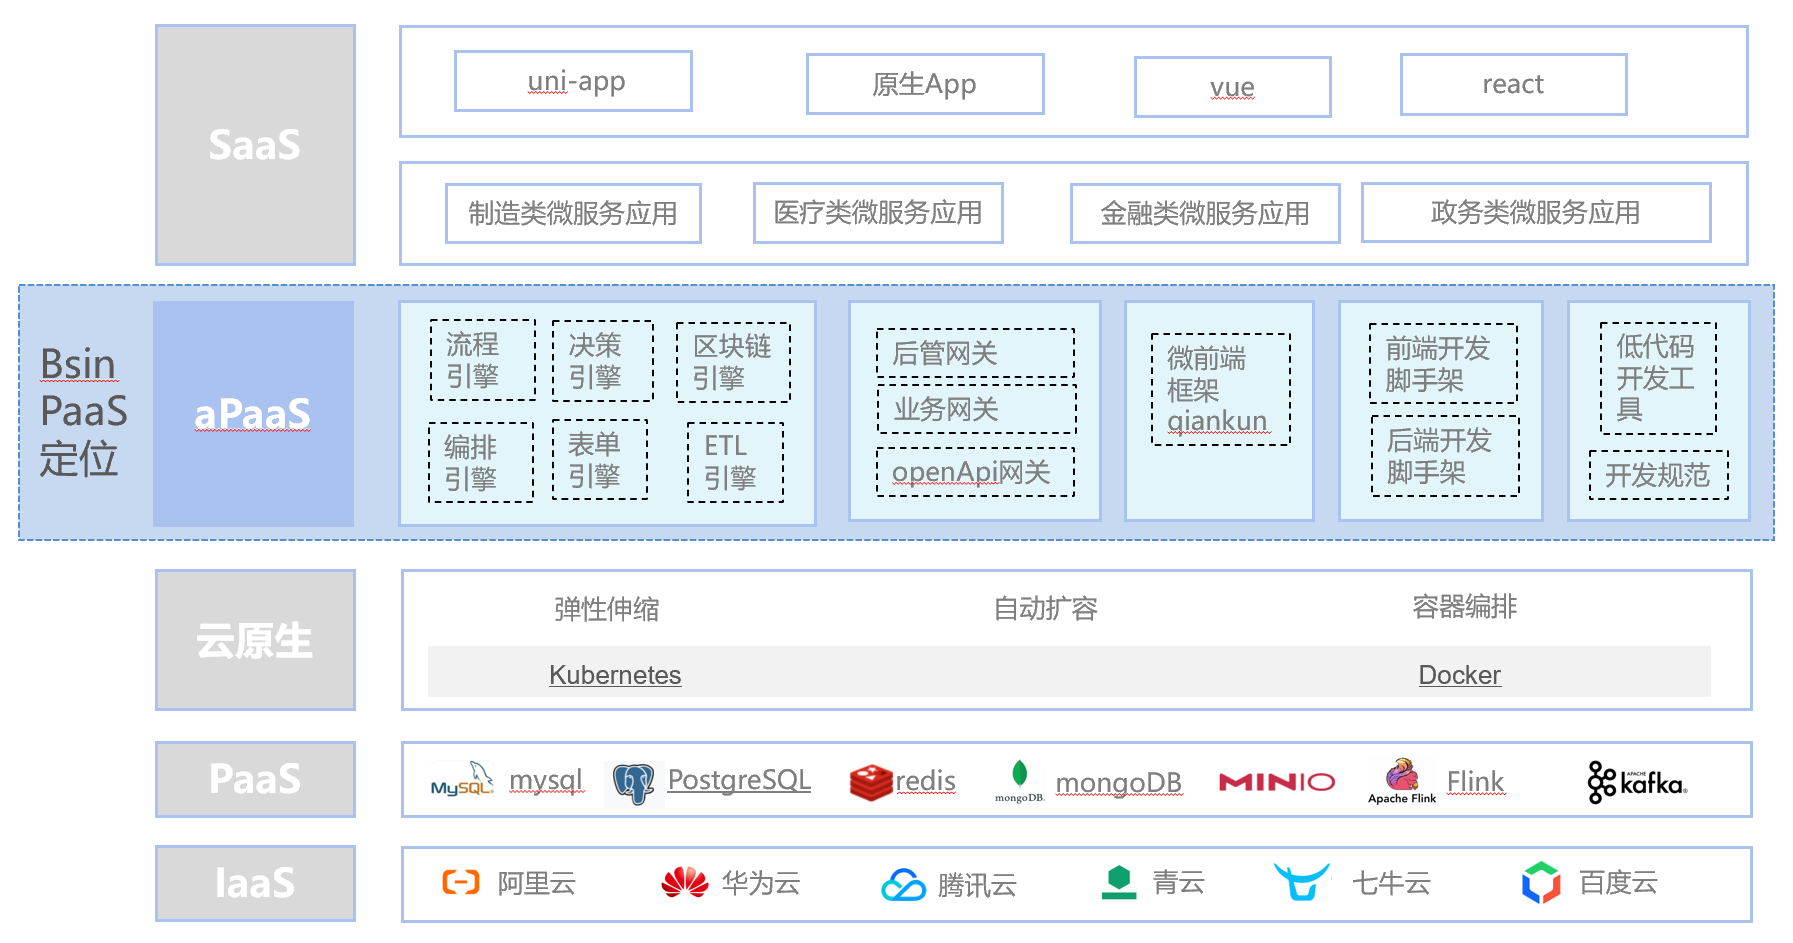The image size is (1793, 943).
Task: Select the vue box
Action: click(x=1232, y=87)
